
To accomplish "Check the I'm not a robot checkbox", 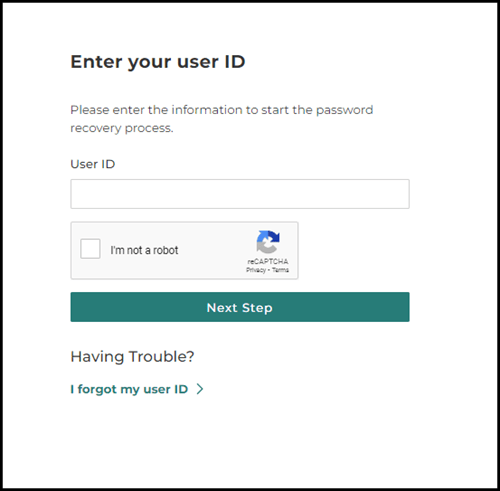I will pos(90,249).
